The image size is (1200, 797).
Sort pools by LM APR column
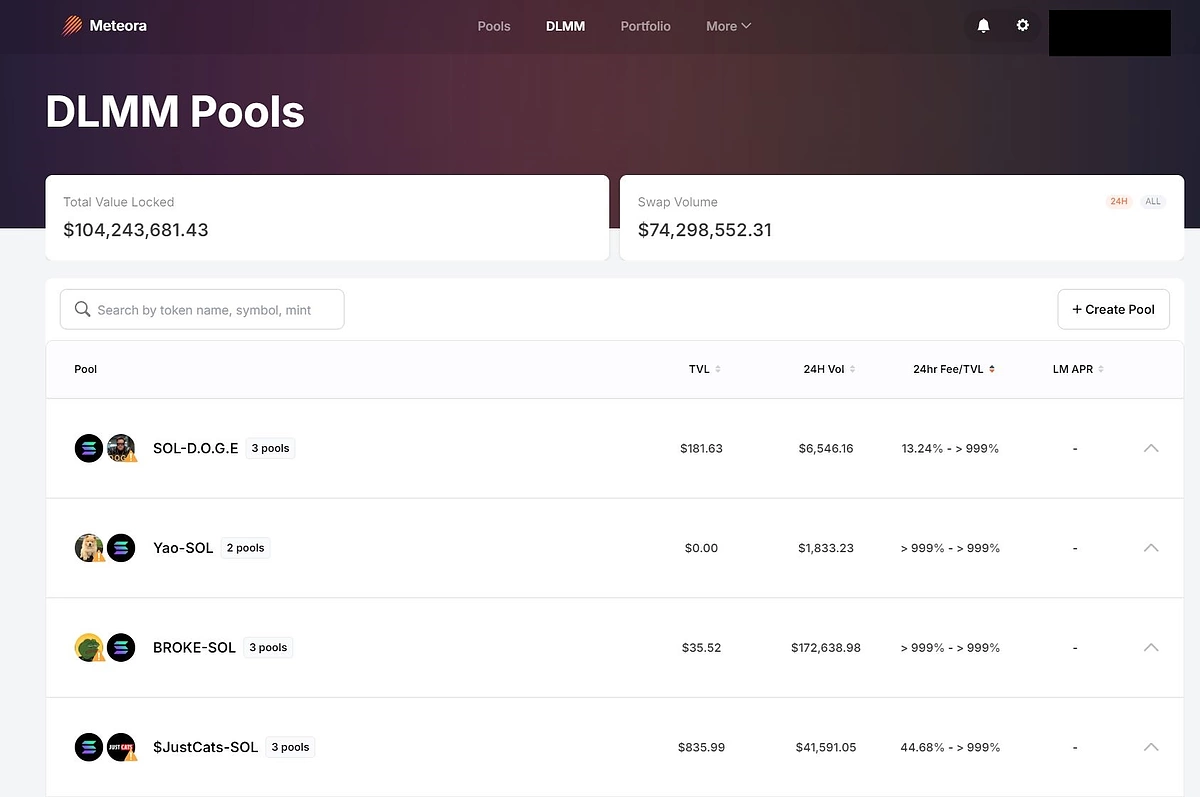1078,369
